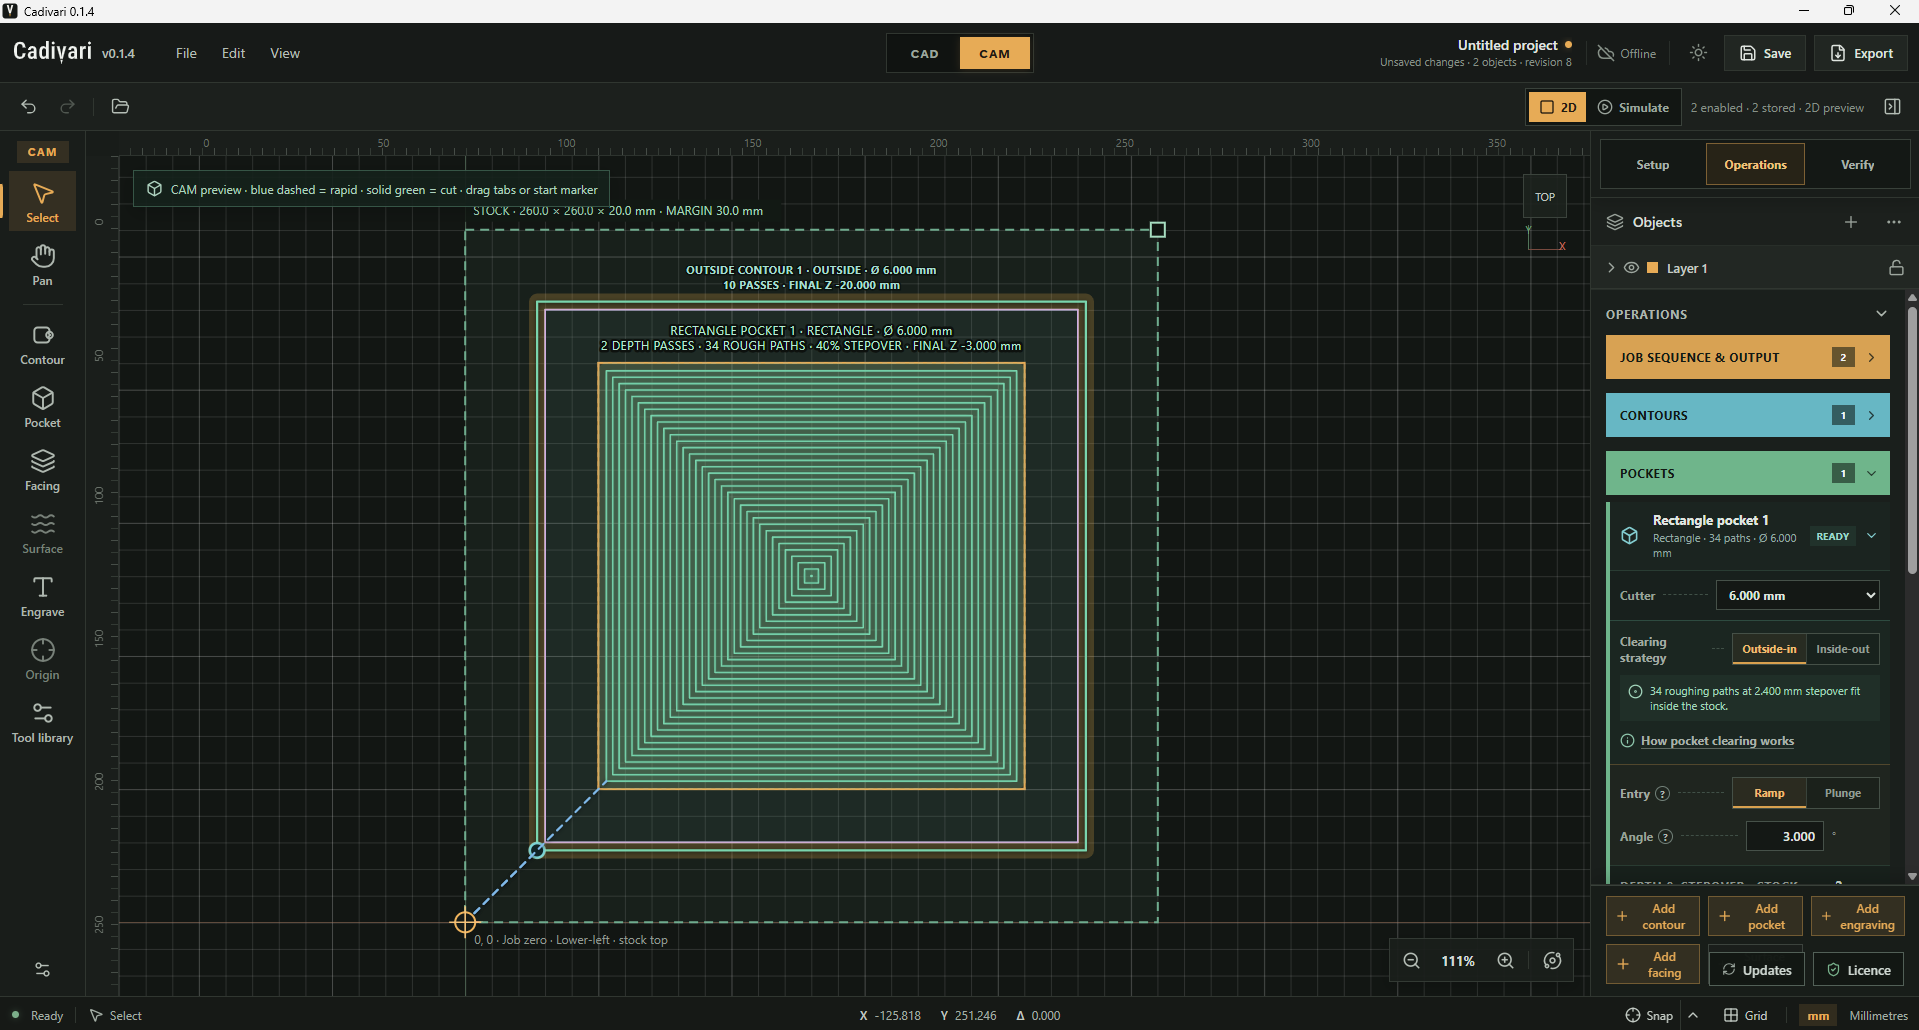Open the Origin tool
1919x1030 pixels.
point(42,660)
